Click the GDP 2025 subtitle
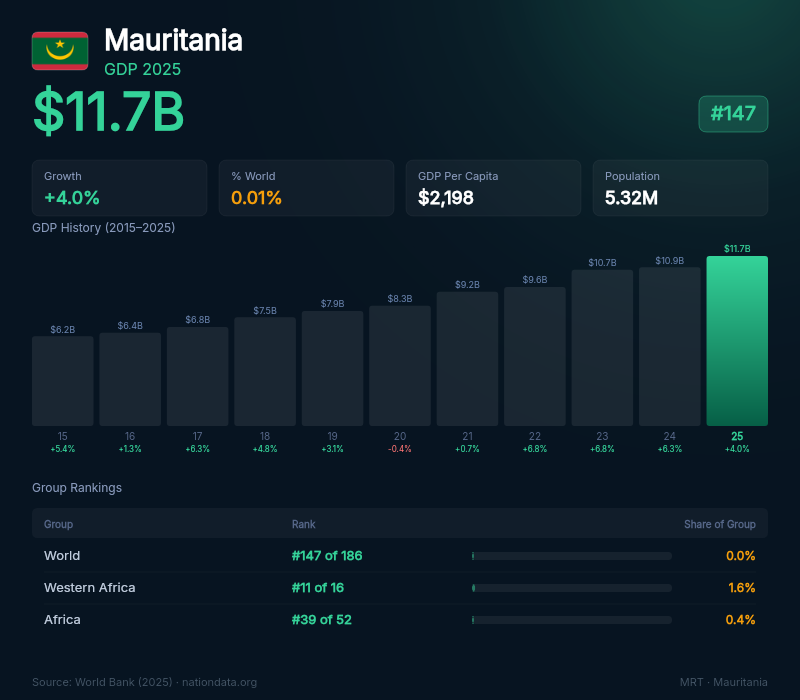The height and width of the screenshot is (700, 800). [142, 69]
